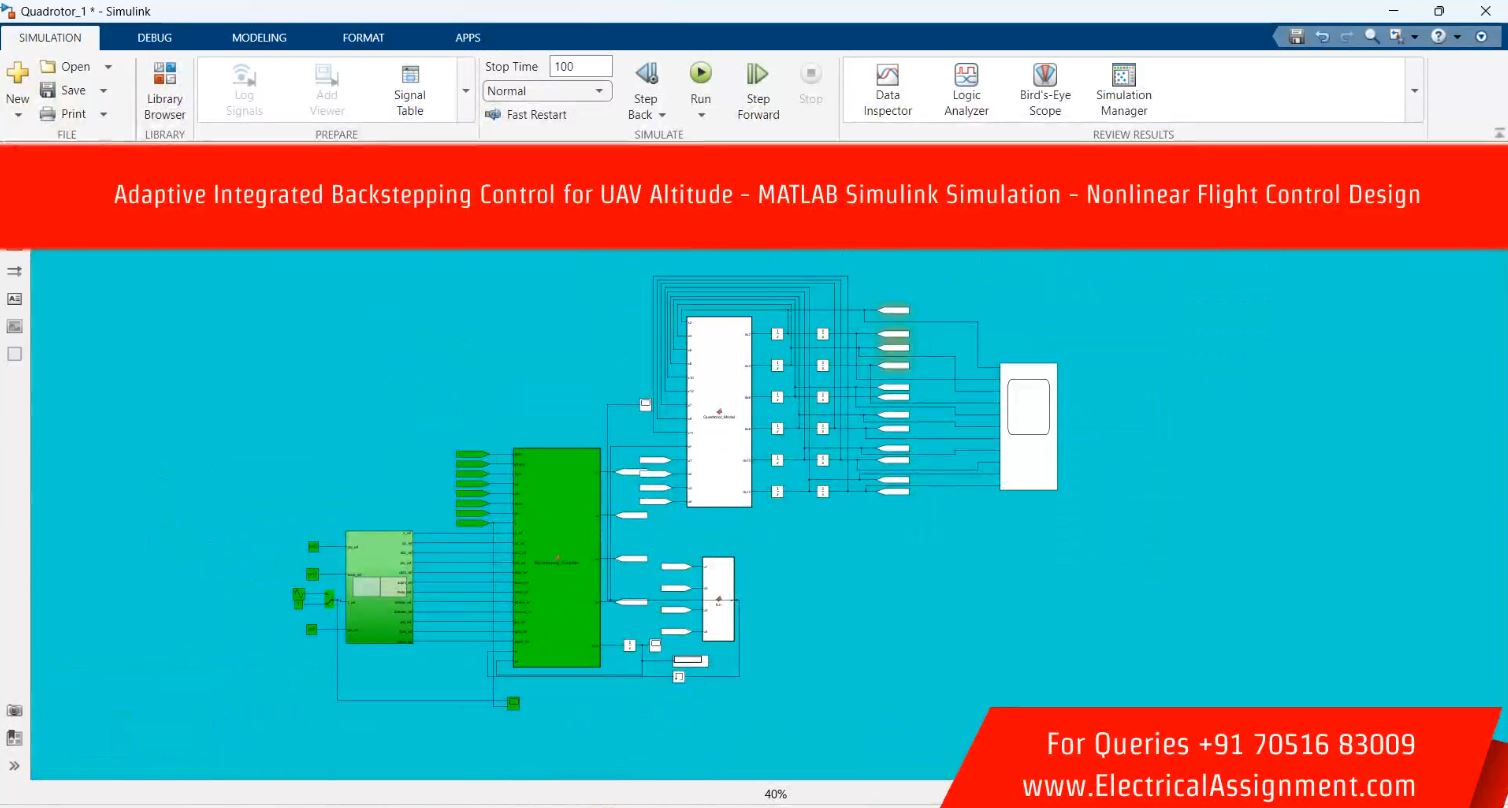The height and width of the screenshot is (808, 1508).
Task: Open the Data Inspector
Action: pyautogui.click(x=887, y=90)
